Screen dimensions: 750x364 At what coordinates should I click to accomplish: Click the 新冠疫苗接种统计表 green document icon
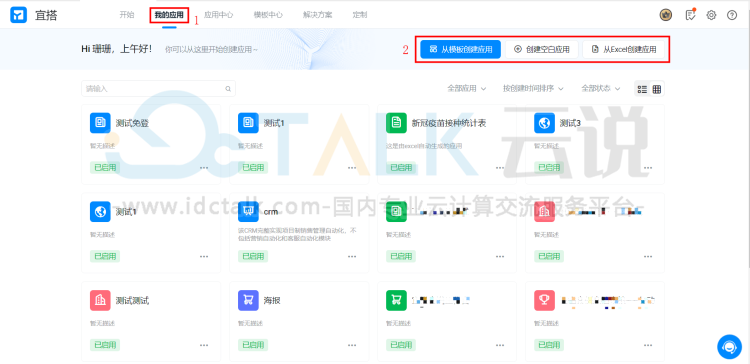396,123
